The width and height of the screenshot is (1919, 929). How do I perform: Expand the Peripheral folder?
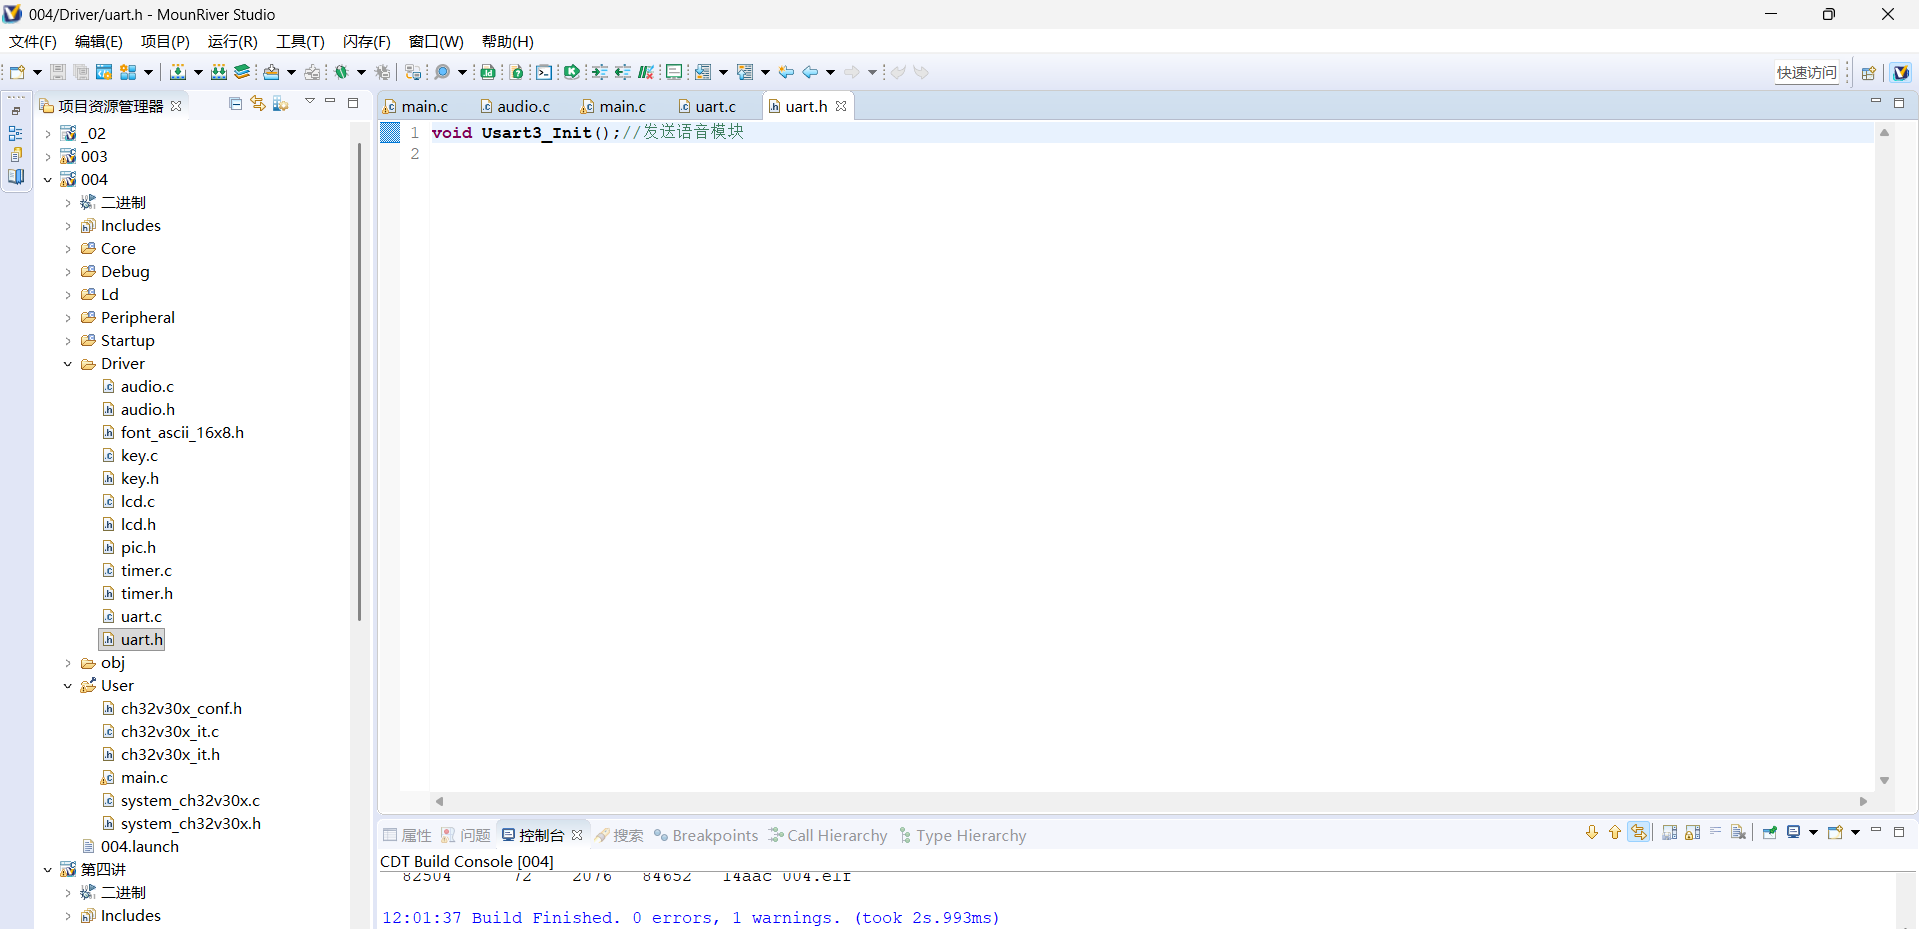click(68, 318)
